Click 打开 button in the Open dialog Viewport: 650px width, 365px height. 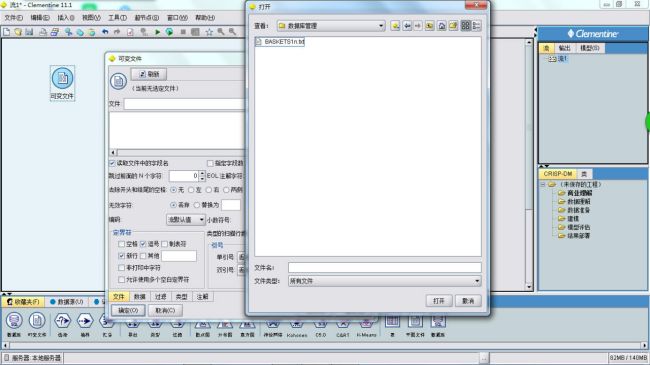point(439,301)
